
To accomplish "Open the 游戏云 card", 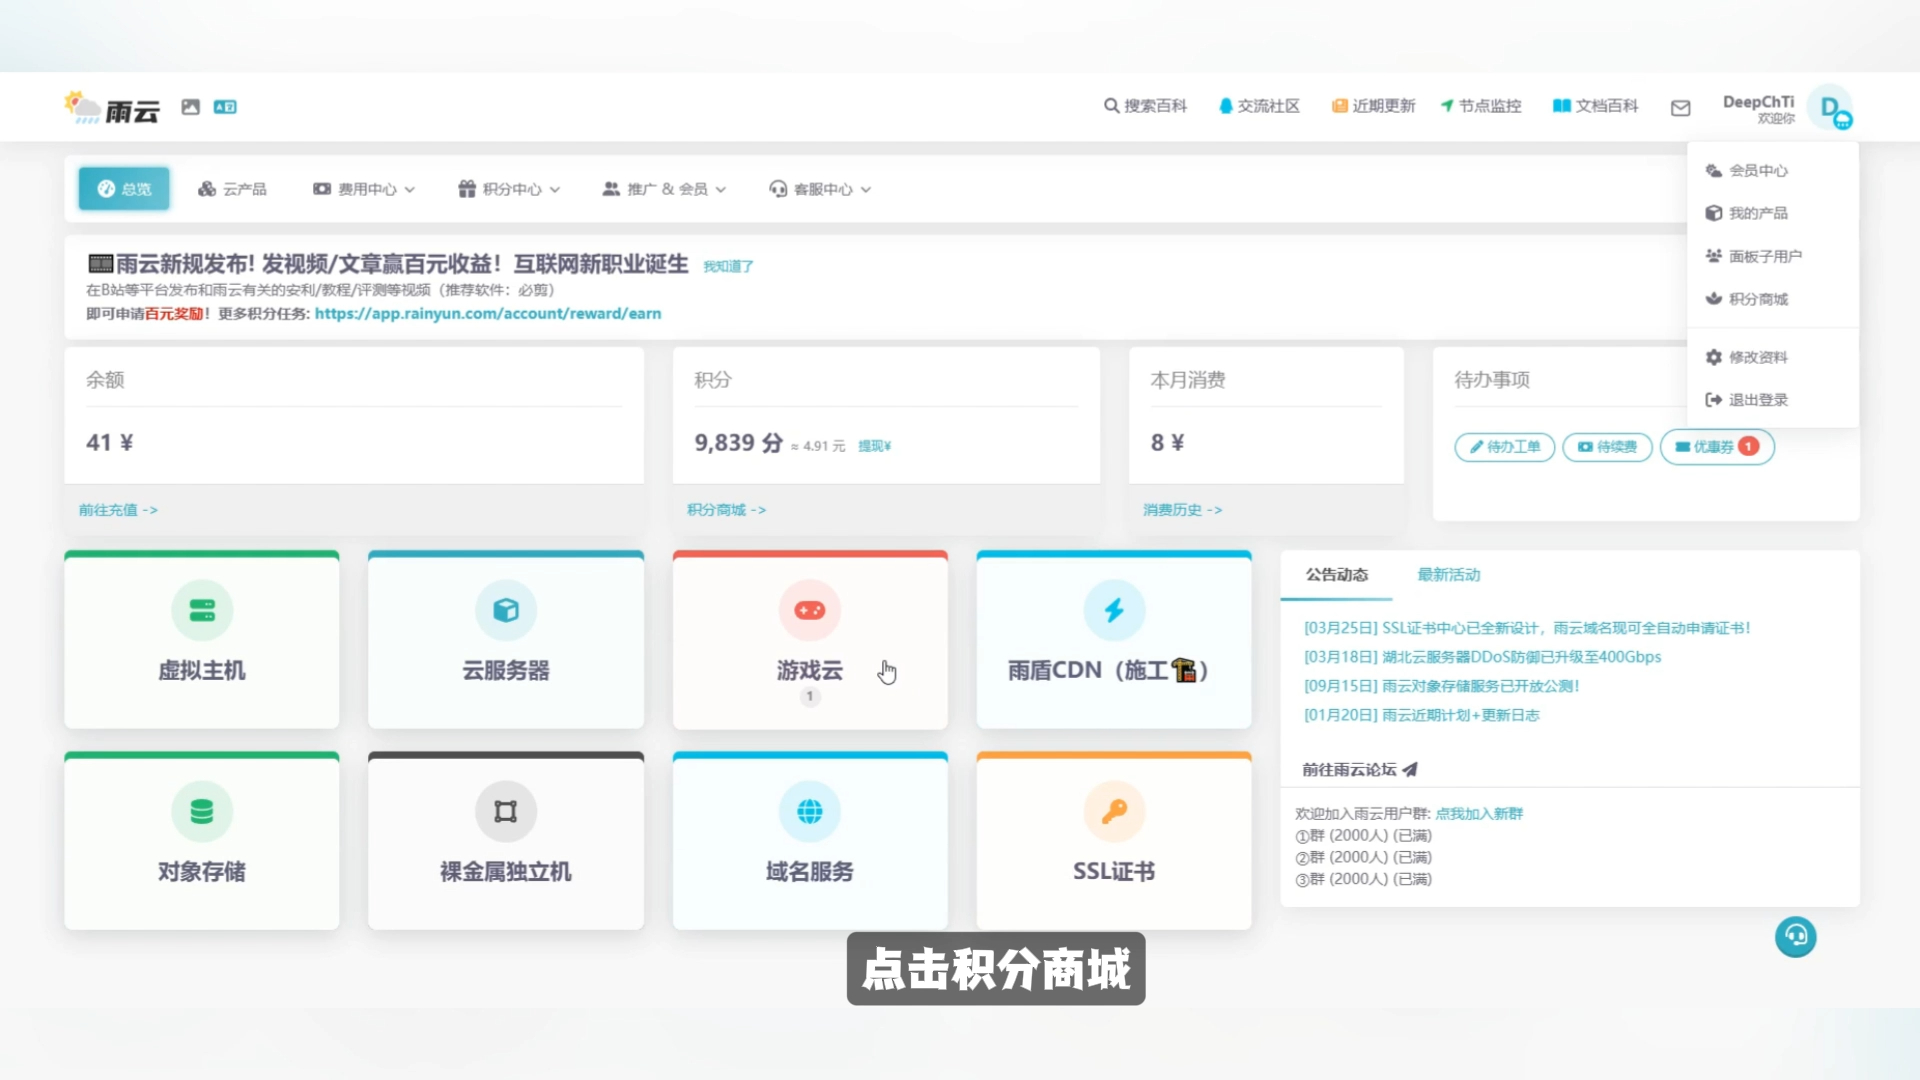I will coord(810,640).
